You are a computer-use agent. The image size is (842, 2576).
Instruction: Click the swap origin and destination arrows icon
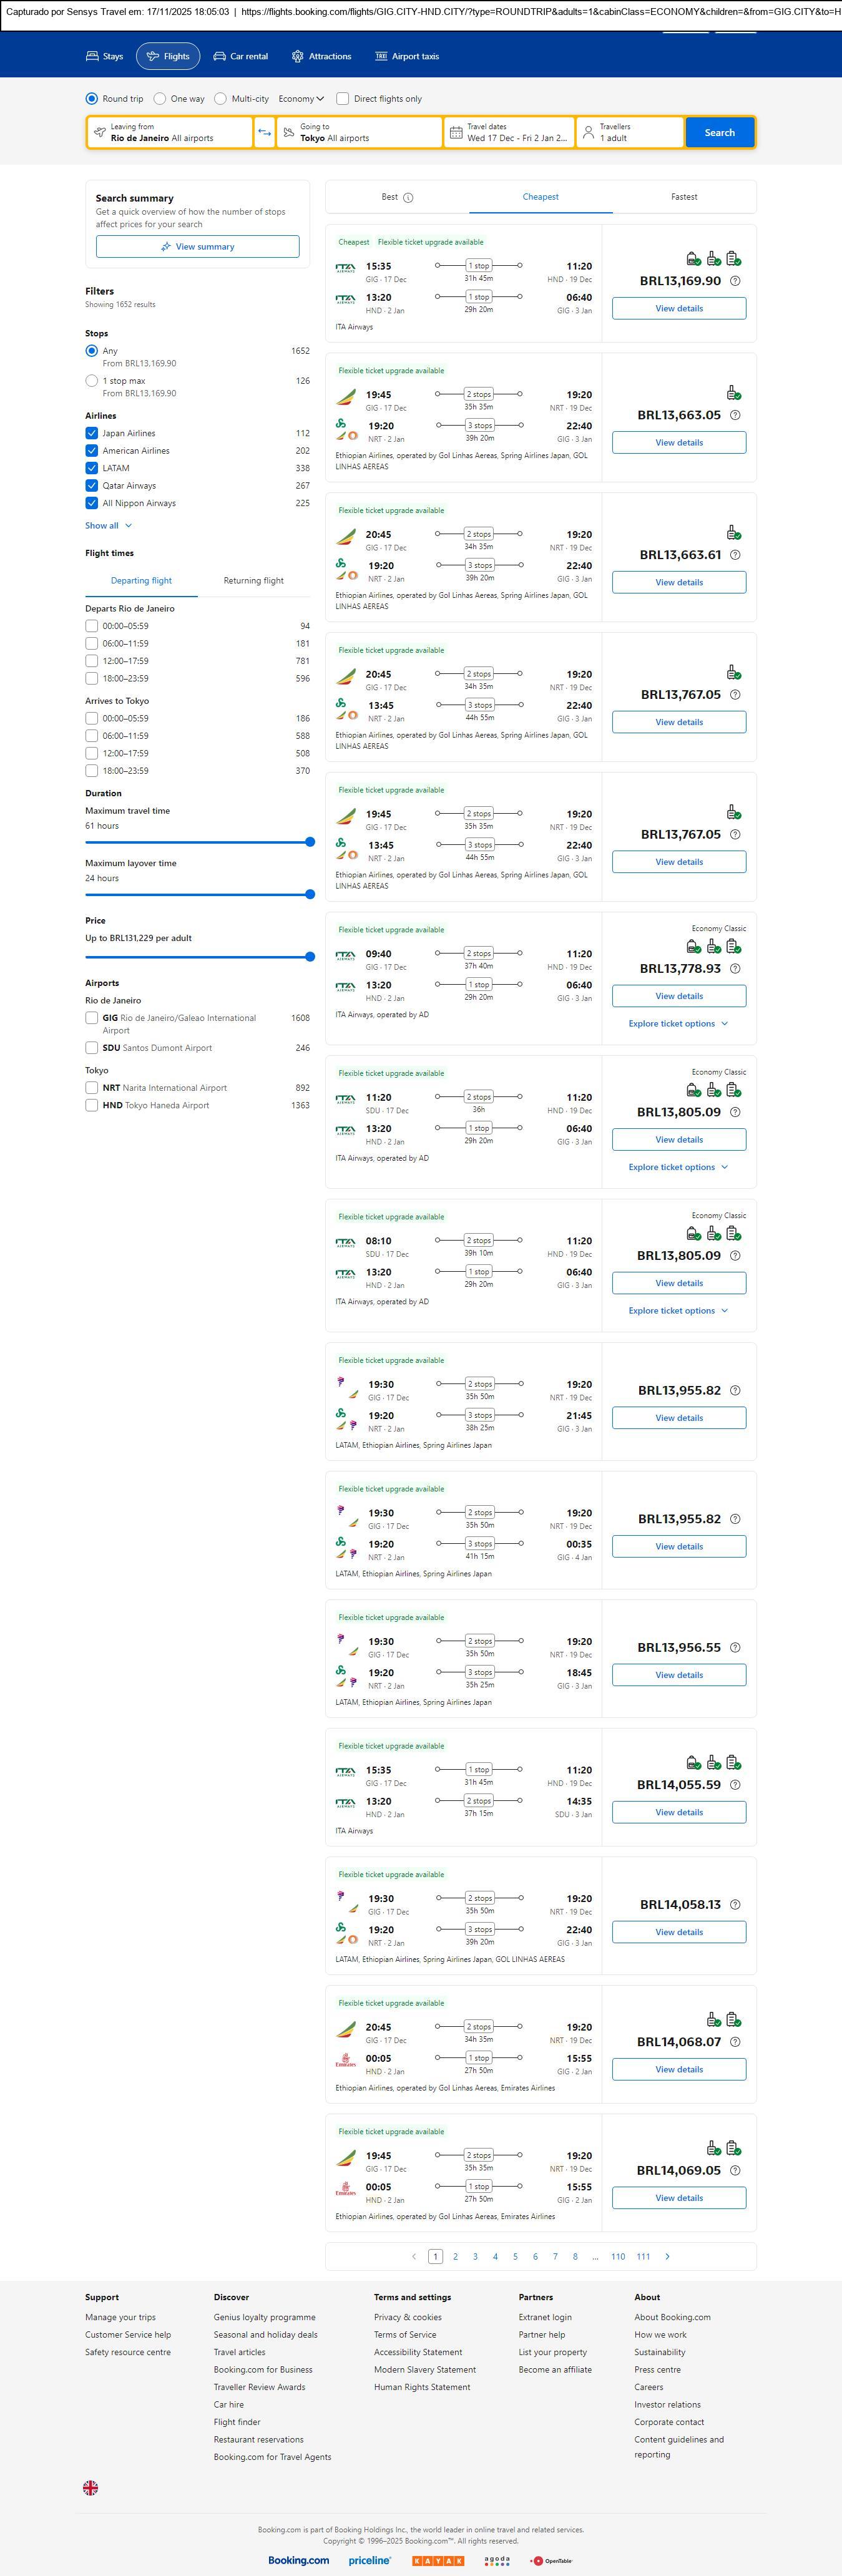(264, 133)
